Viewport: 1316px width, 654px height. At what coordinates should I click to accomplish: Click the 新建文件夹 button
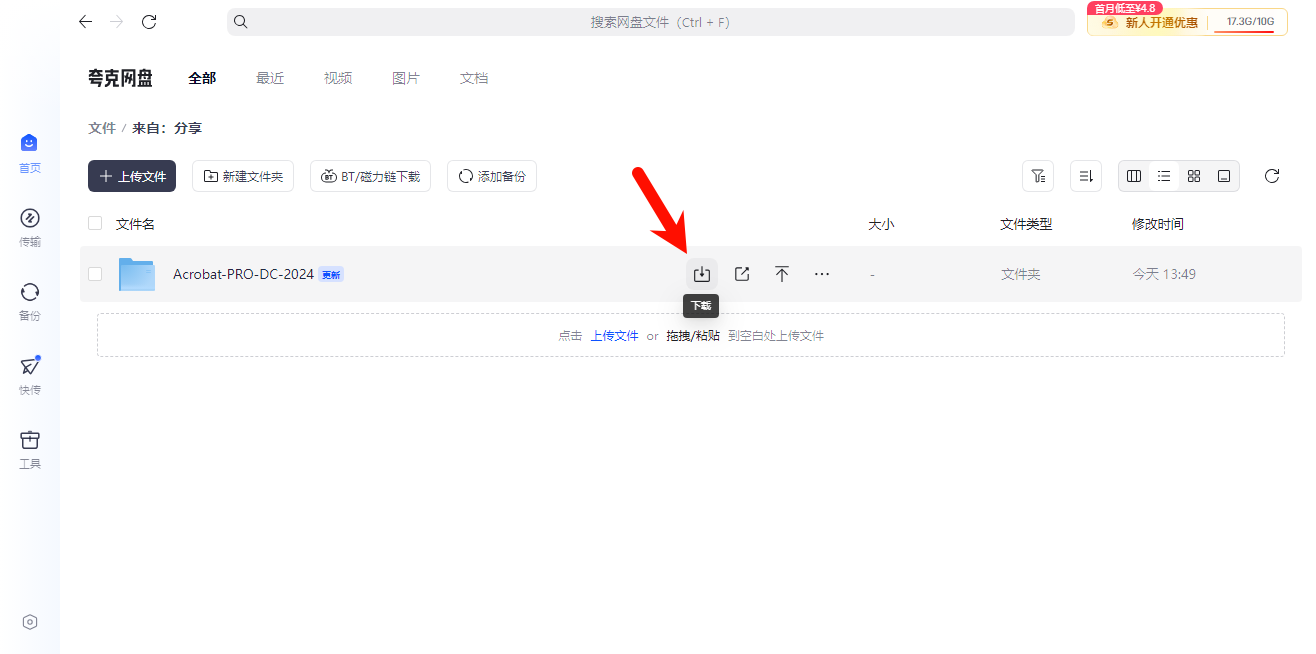coord(243,176)
